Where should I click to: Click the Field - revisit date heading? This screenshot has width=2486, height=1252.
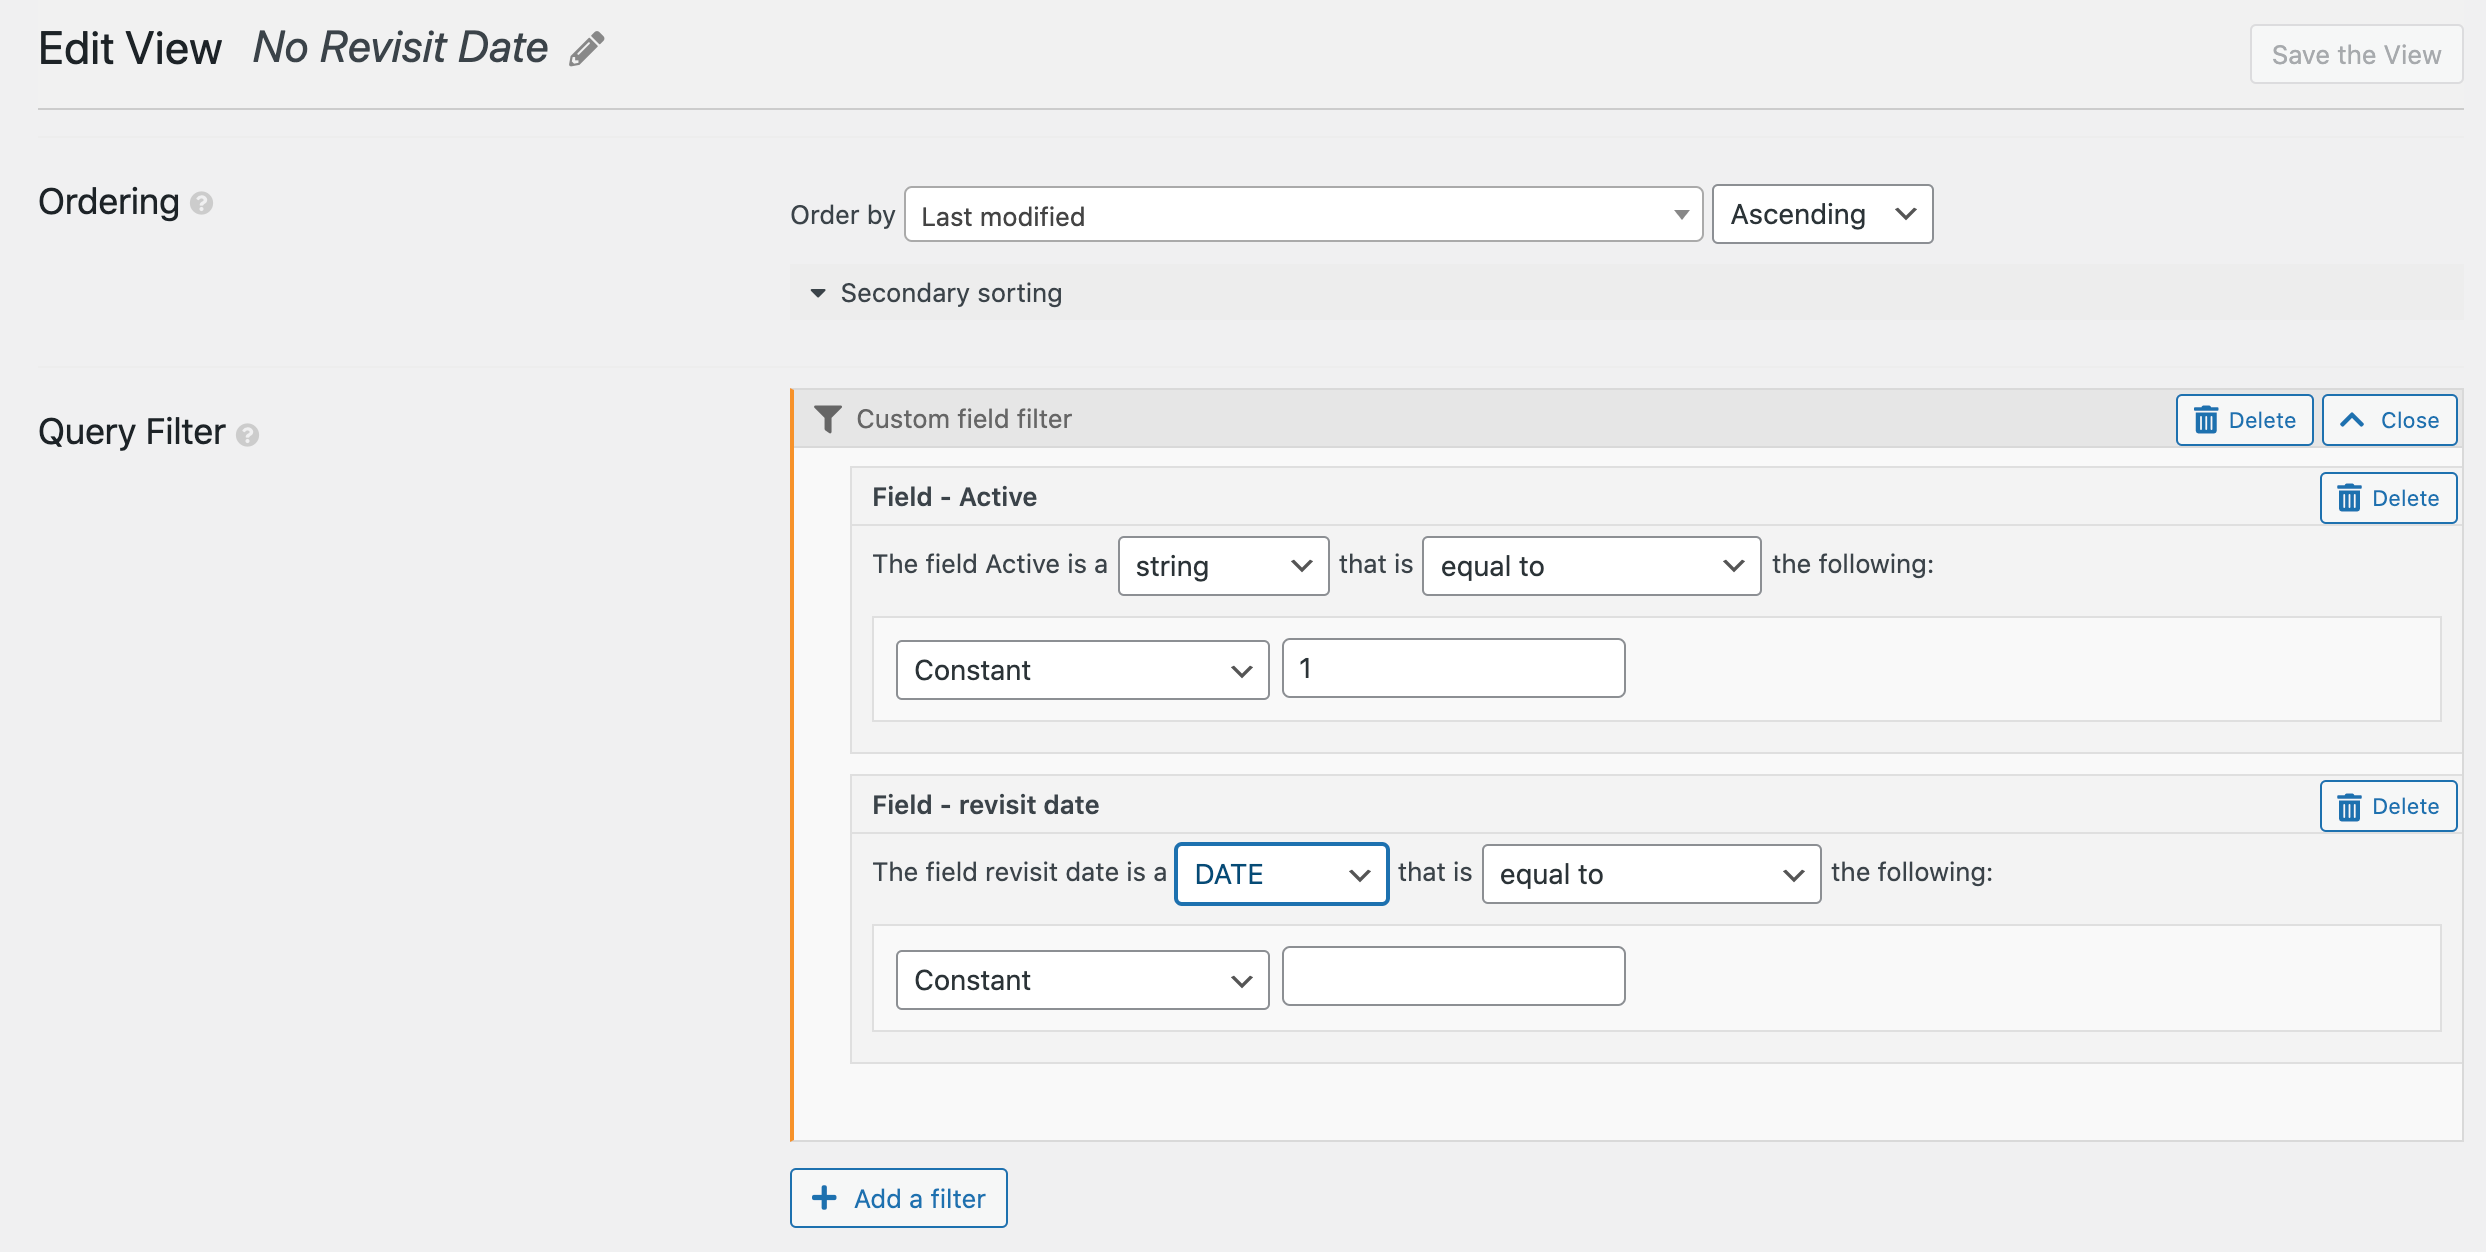pos(985,805)
